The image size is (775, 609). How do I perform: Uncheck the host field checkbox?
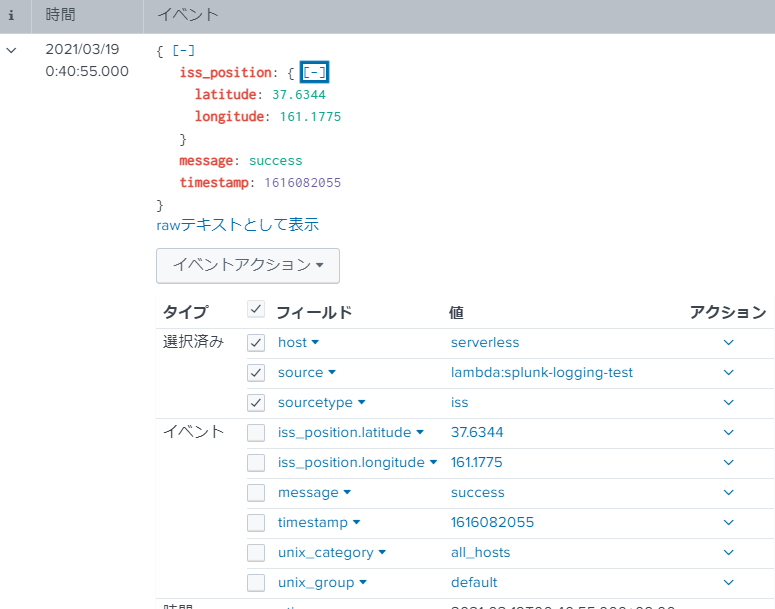[x=256, y=343]
